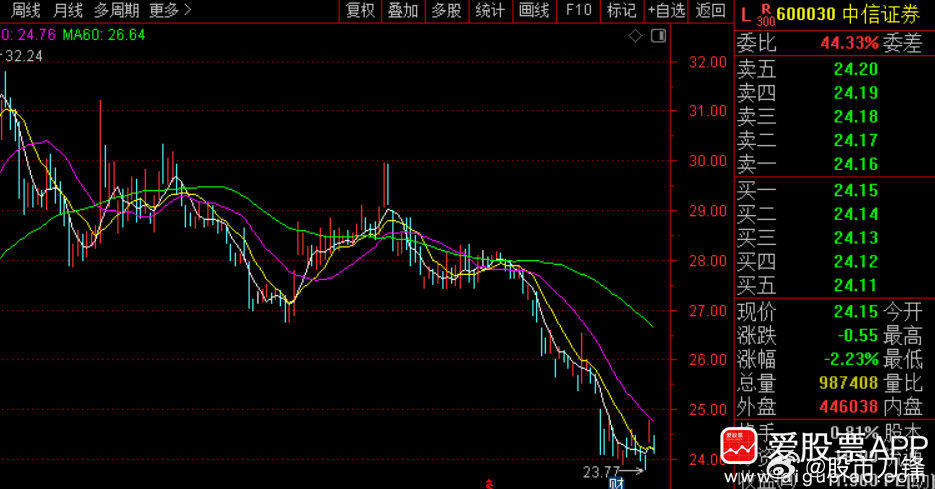Switch to weekly 周线 chart
The width and height of the screenshot is (935, 489).
(26, 10)
